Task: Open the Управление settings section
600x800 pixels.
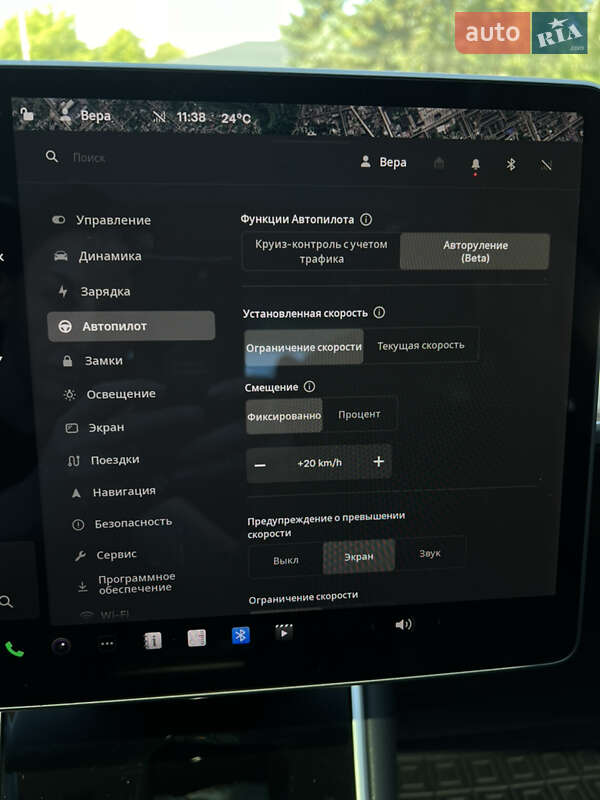Action: [102, 220]
